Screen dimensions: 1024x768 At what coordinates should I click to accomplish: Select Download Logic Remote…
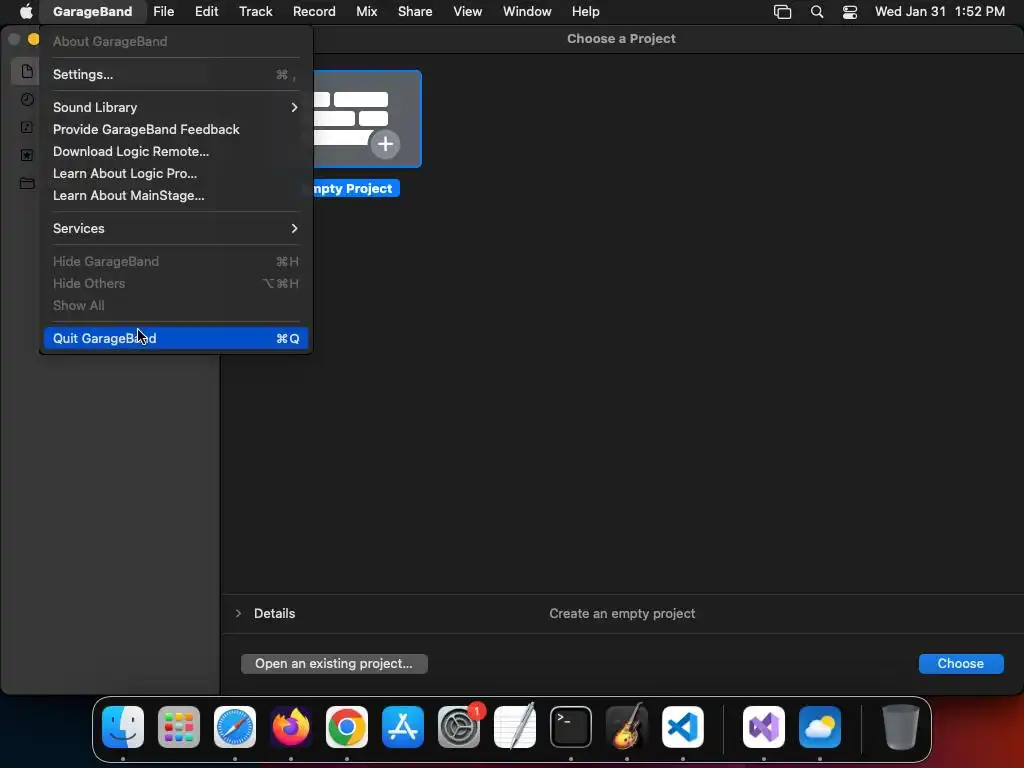(176, 152)
